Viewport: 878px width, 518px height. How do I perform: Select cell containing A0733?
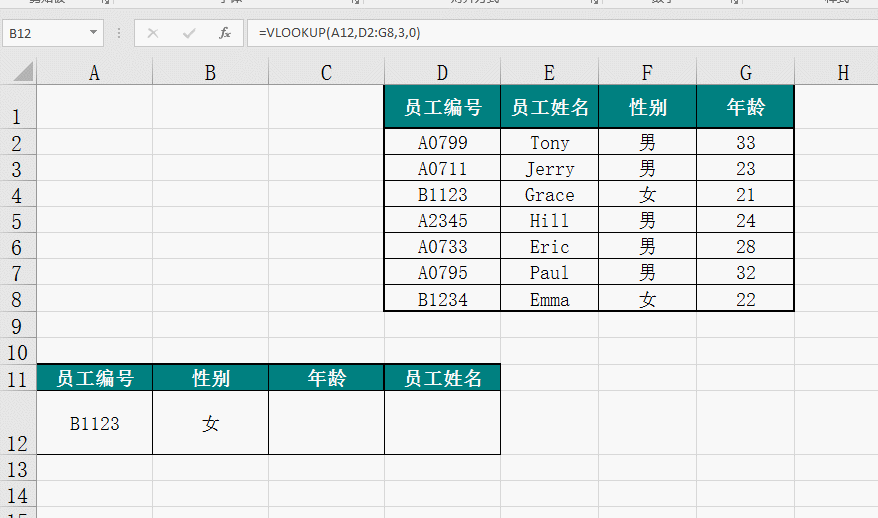442,246
